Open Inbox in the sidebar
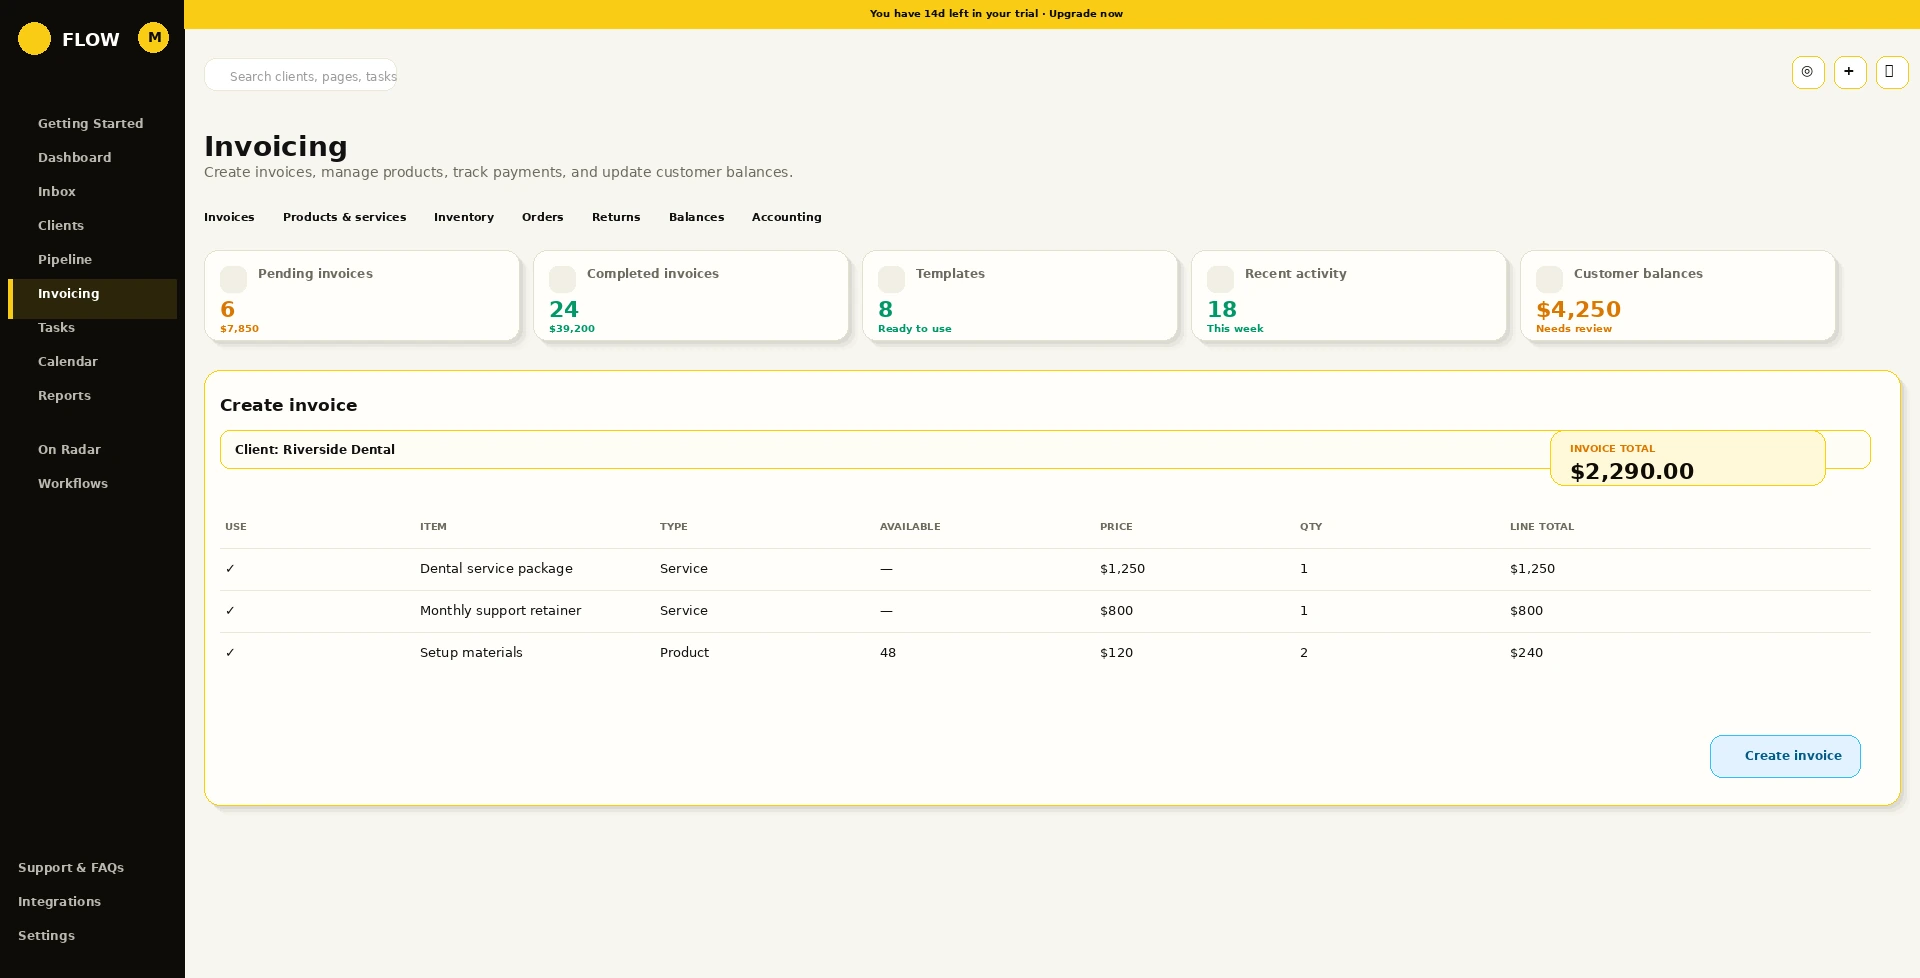The height and width of the screenshot is (978, 1920). [57, 192]
